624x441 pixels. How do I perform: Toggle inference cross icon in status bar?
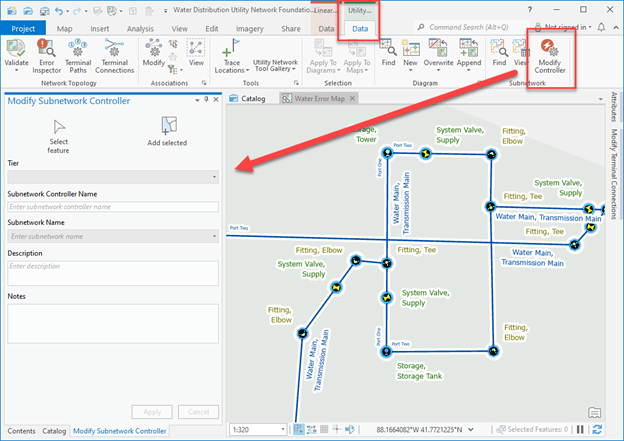click(x=337, y=429)
